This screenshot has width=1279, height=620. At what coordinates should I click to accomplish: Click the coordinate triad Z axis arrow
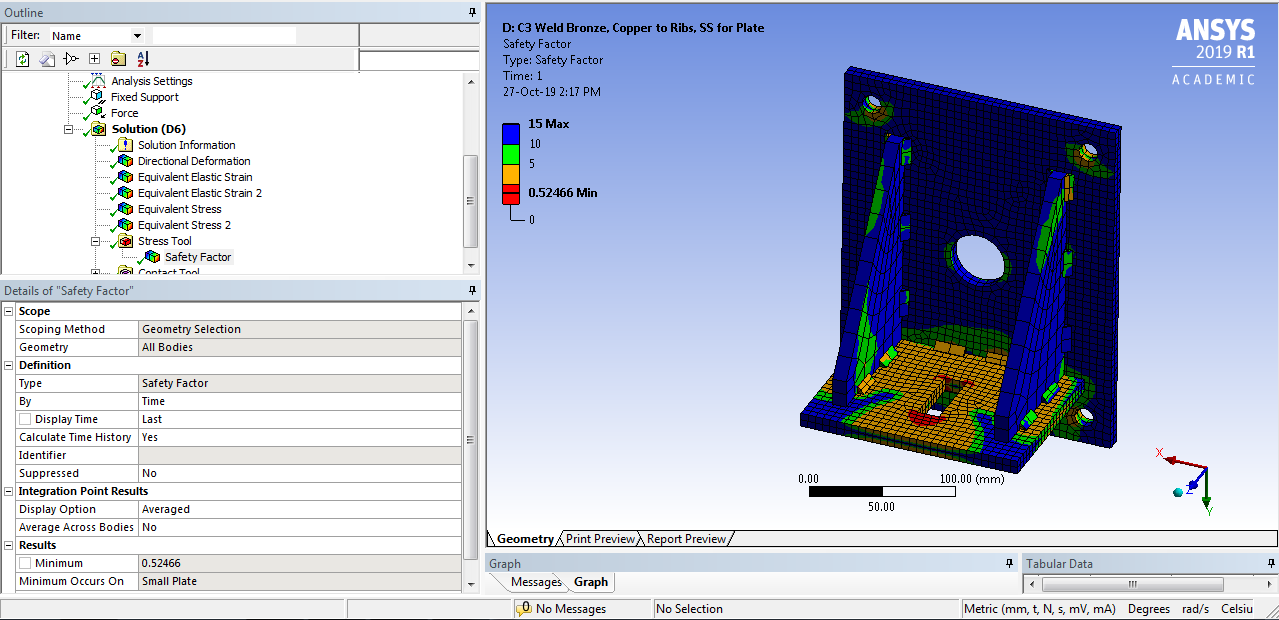(x=1194, y=485)
